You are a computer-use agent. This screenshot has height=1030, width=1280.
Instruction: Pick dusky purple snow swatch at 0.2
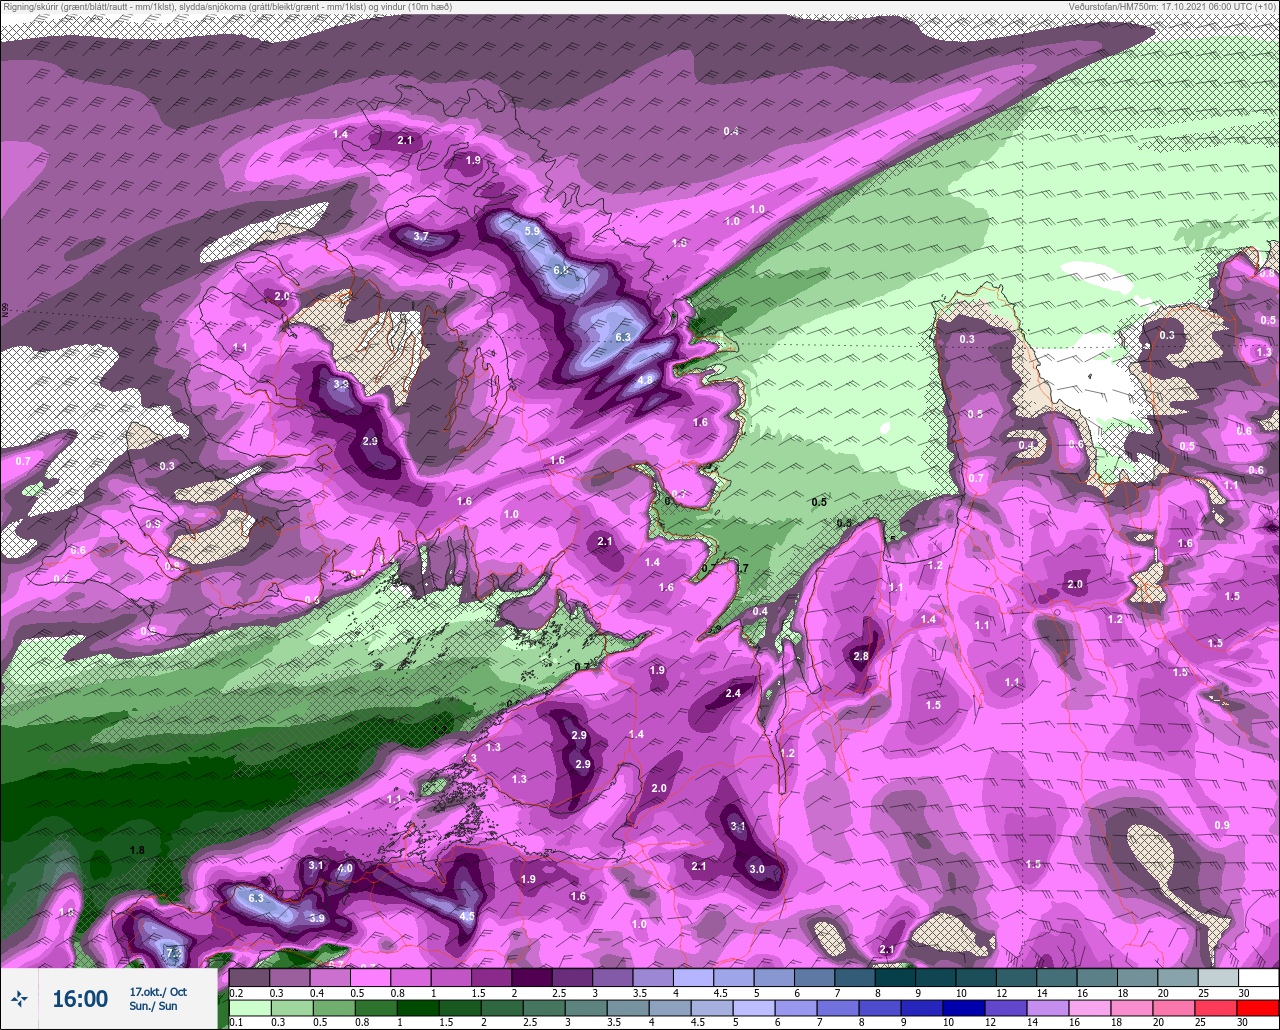pyautogui.click(x=249, y=977)
